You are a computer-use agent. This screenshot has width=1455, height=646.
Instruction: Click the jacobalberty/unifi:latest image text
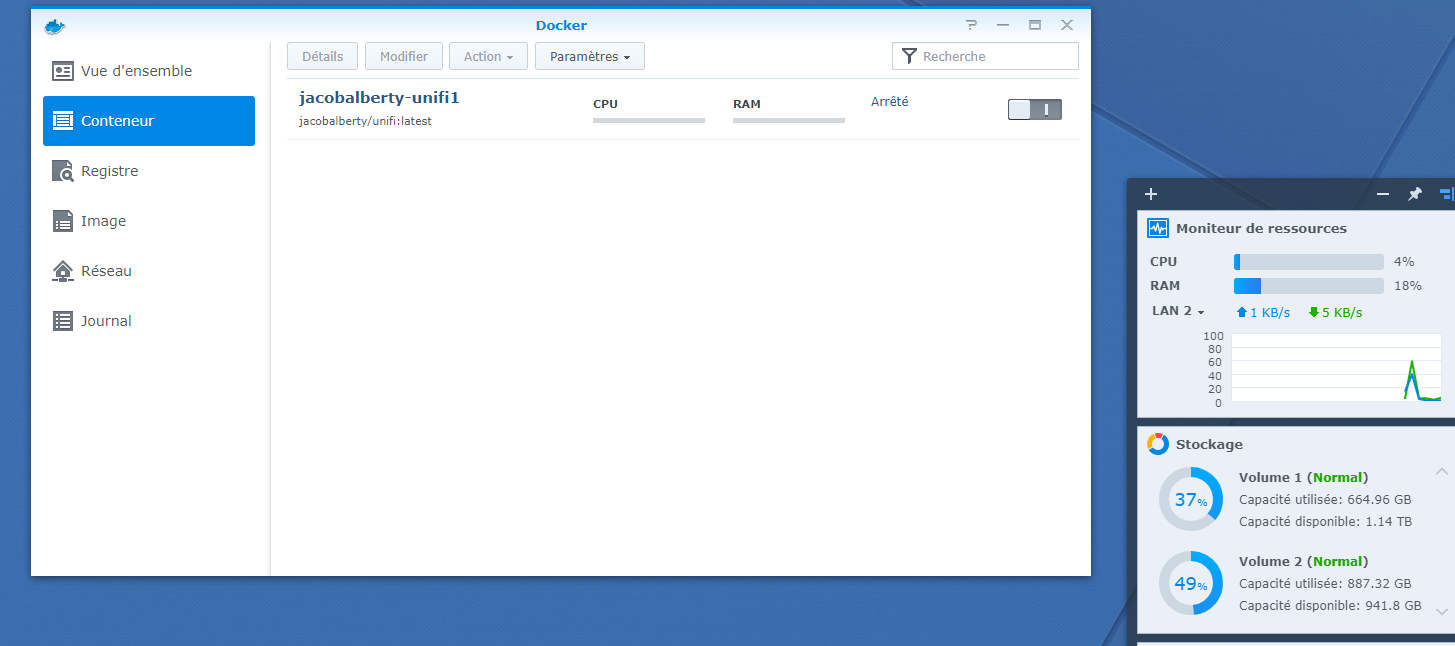tap(365, 121)
